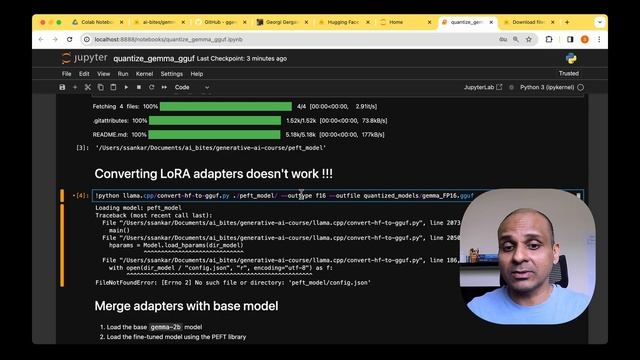
Task: Click the kernel status circle indicator
Action: 580,87
